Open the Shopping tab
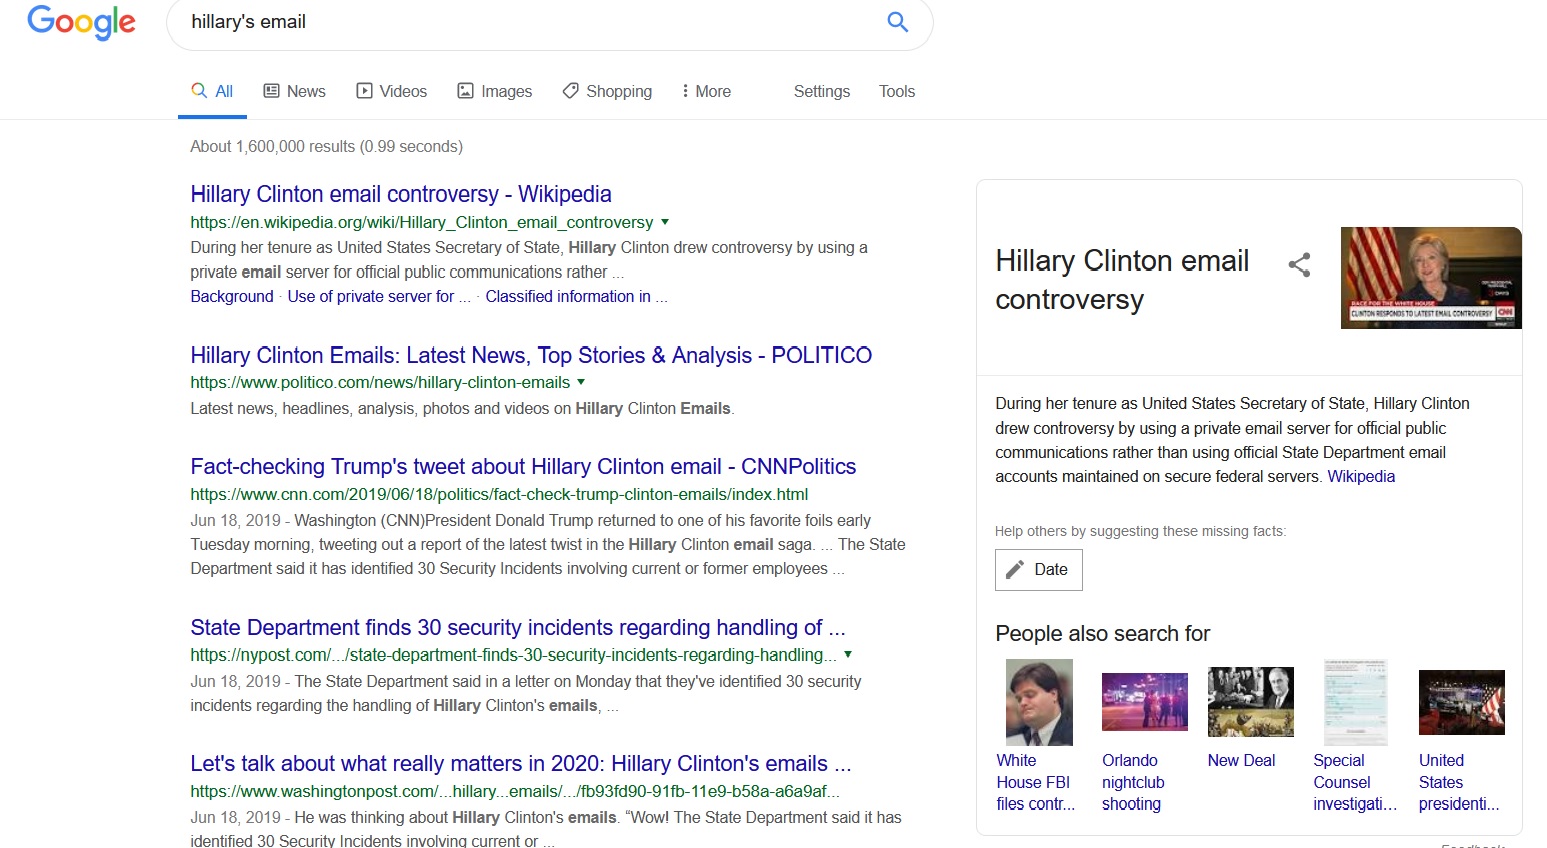Screen dimensions: 1547x848 click(x=607, y=91)
